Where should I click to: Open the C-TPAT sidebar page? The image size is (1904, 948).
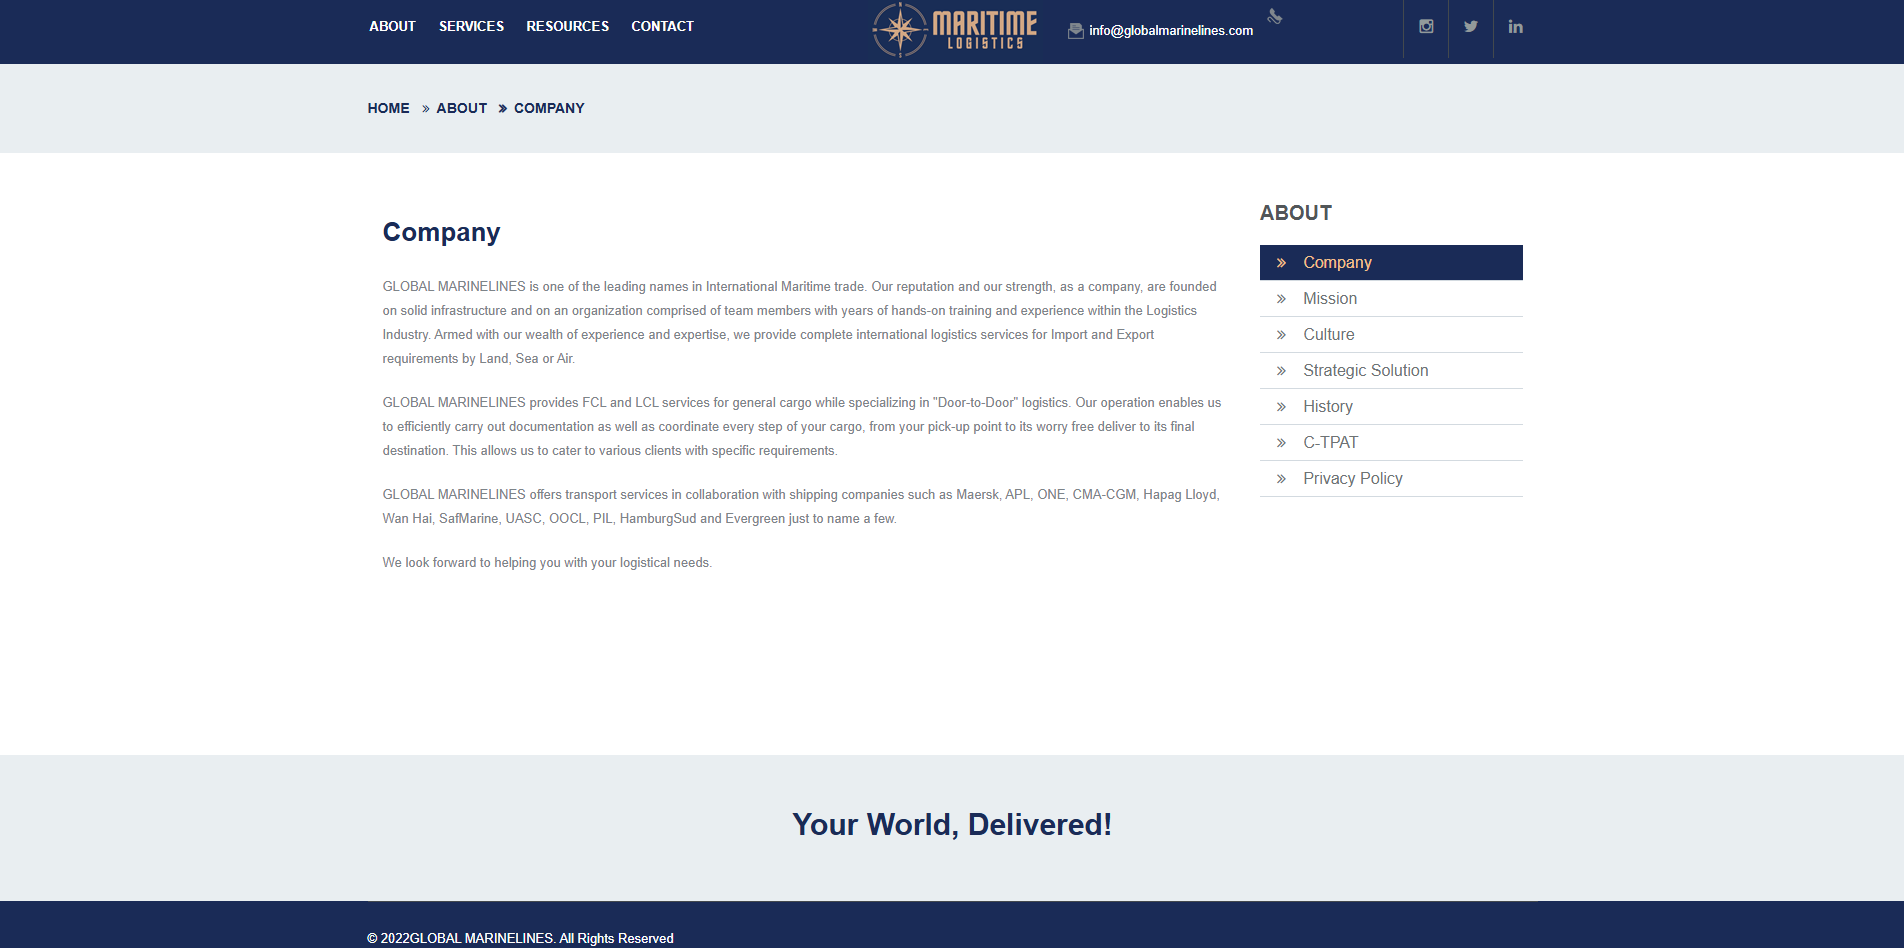click(1330, 443)
